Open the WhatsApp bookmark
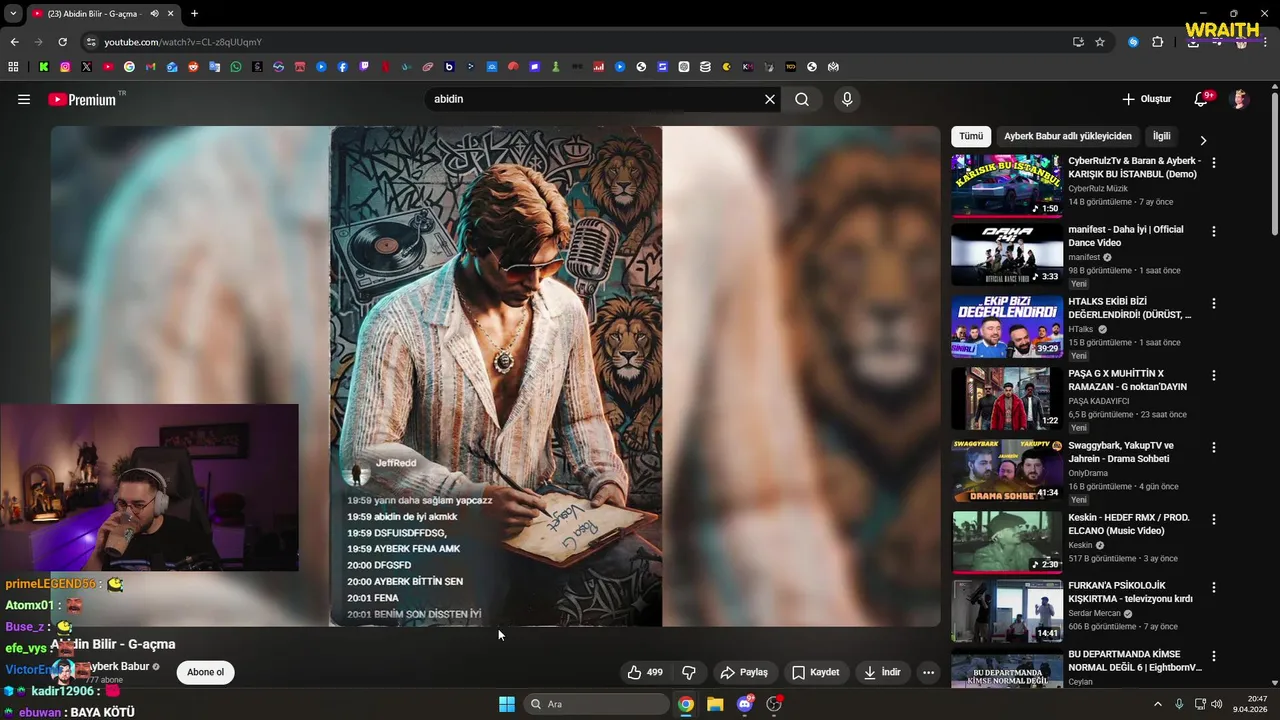The image size is (1280, 720). (x=236, y=67)
